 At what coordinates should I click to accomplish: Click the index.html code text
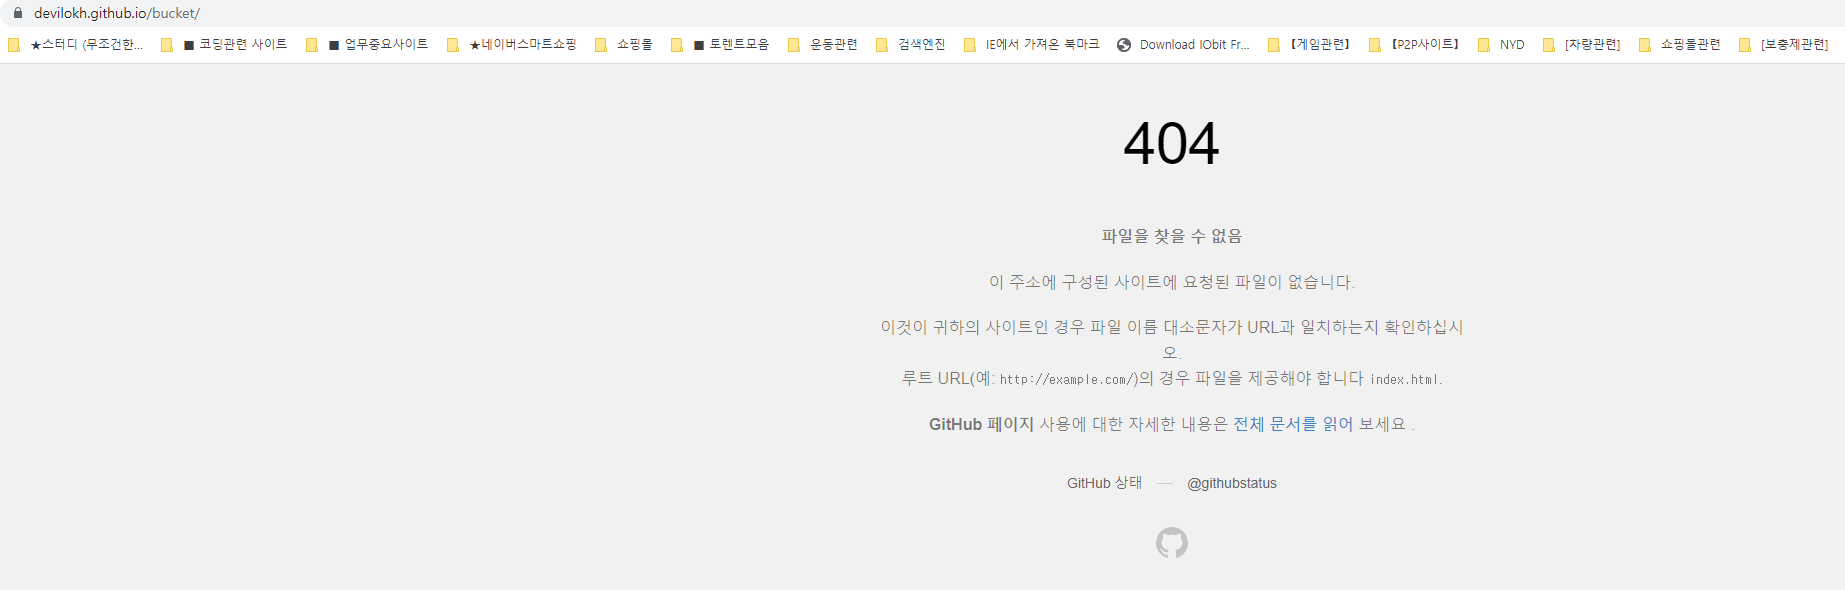click(x=1404, y=379)
